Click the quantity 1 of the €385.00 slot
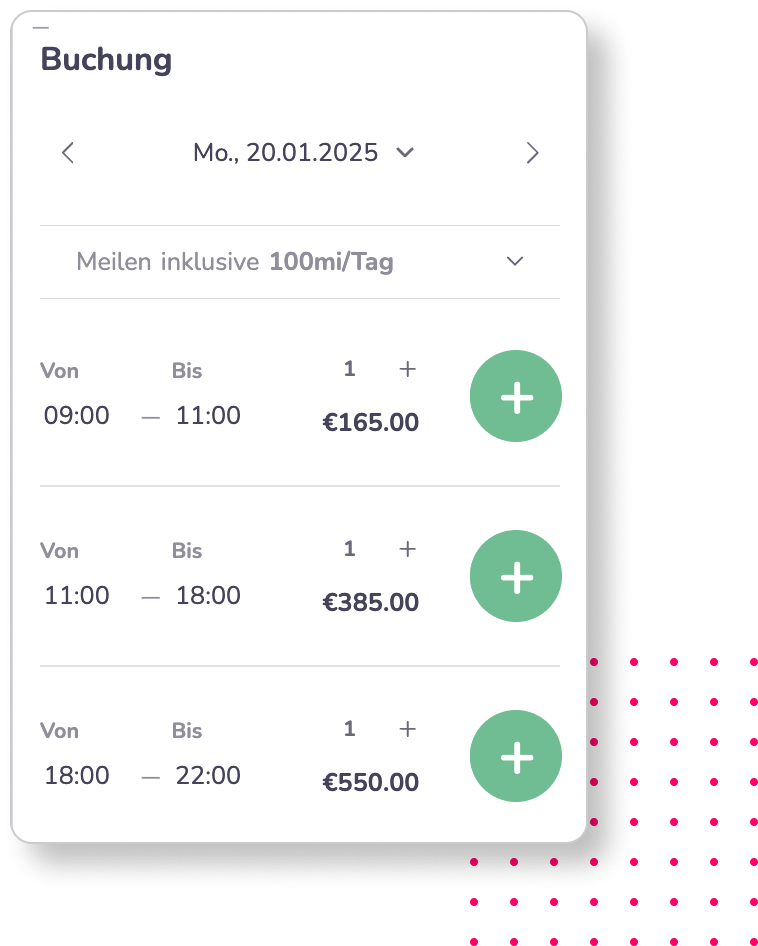Viewport: 758px width, 946px height. coord(349,548)
